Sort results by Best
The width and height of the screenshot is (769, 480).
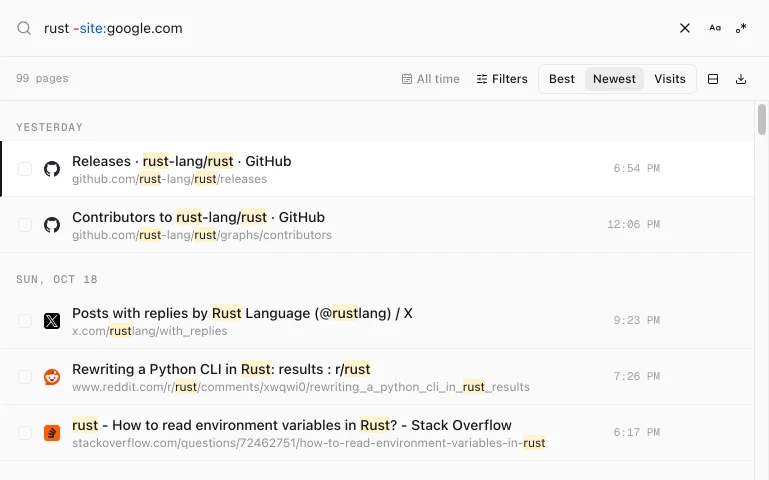tap(562, 79)
